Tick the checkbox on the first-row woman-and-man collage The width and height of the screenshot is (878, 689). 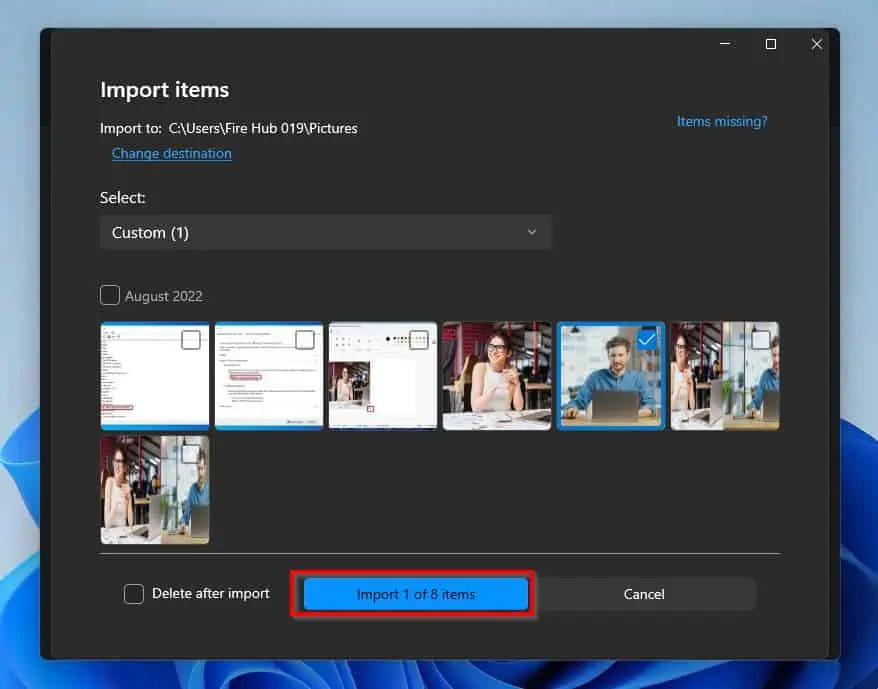[x=760, y=339]
